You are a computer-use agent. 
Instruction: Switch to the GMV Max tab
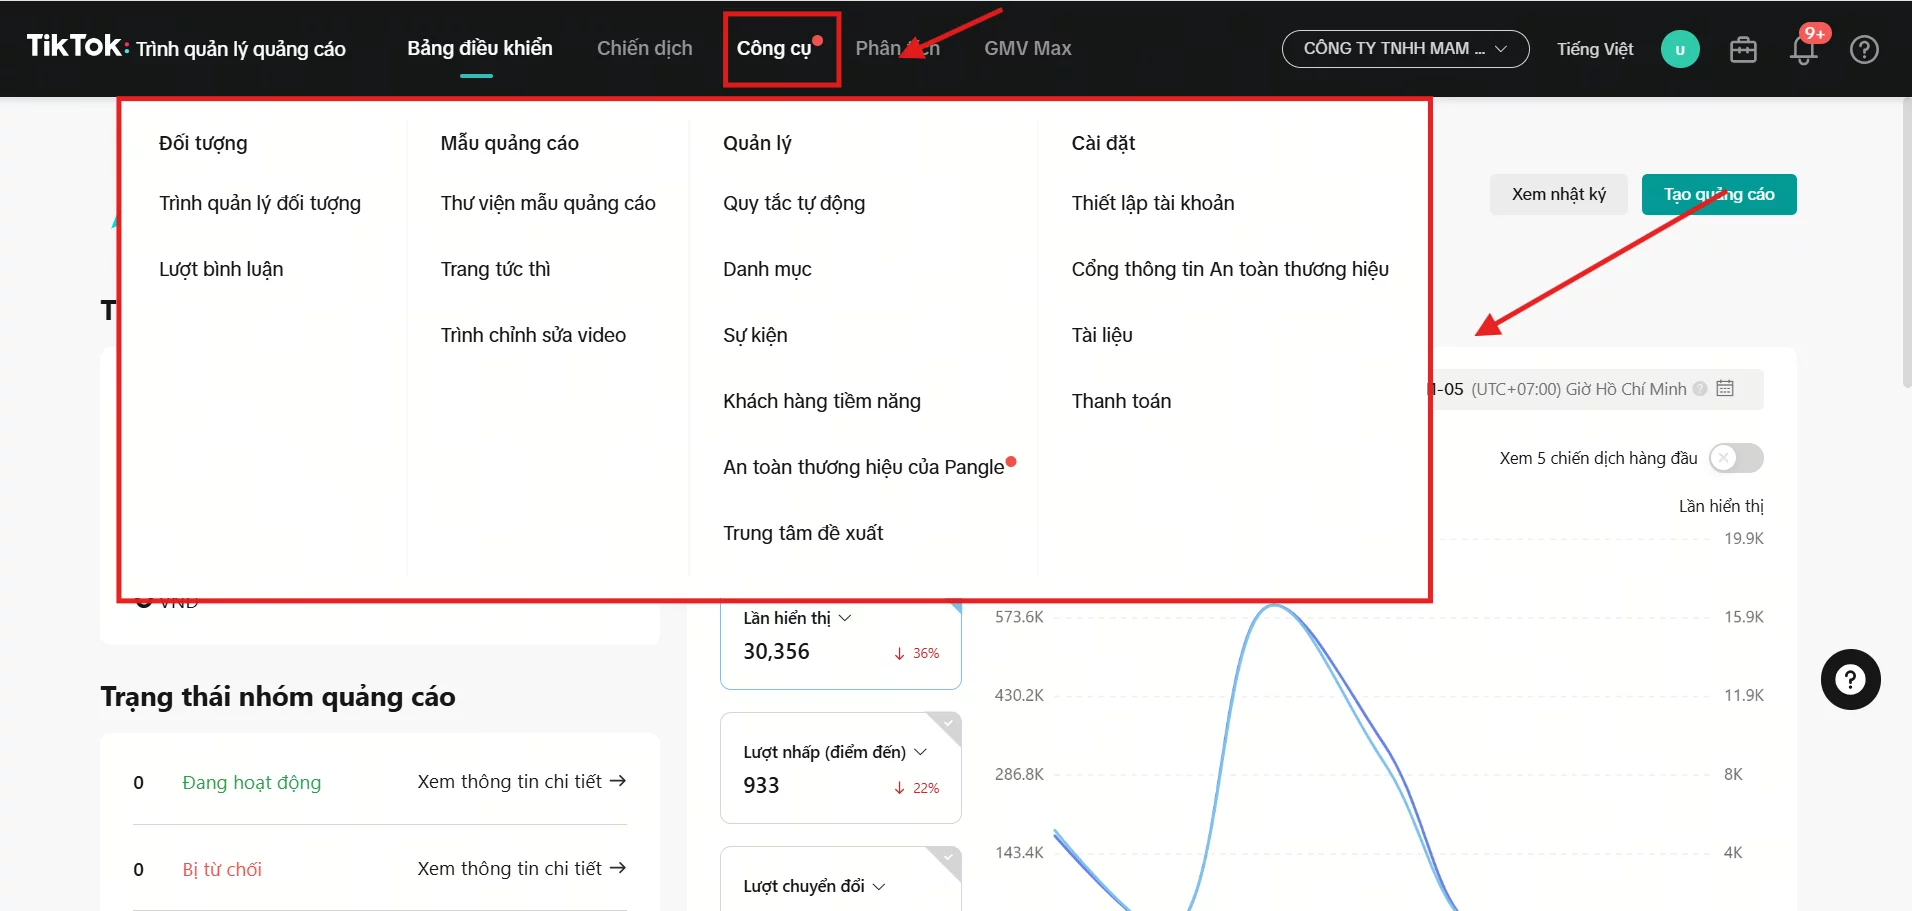click(x=1027, y=48)
